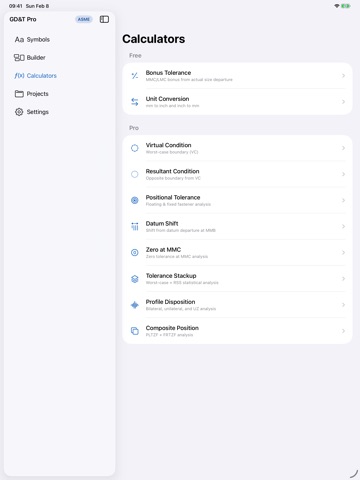Image resolution: width=360 pixels, height=480 pixels.
Task: Click the Resultant Condition circle icon
Action: (x=135, y=174)
